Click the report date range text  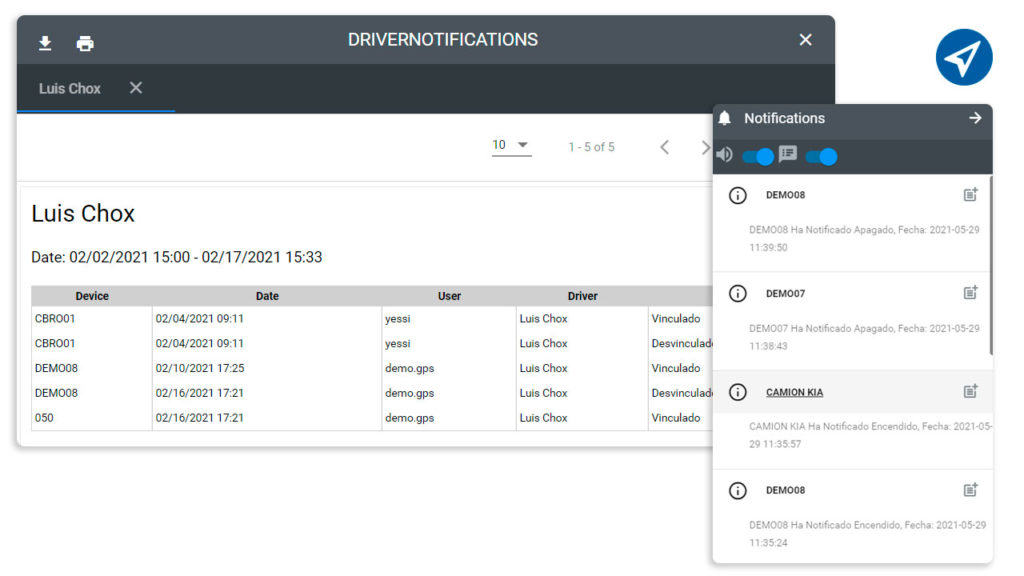click(176, 257)
